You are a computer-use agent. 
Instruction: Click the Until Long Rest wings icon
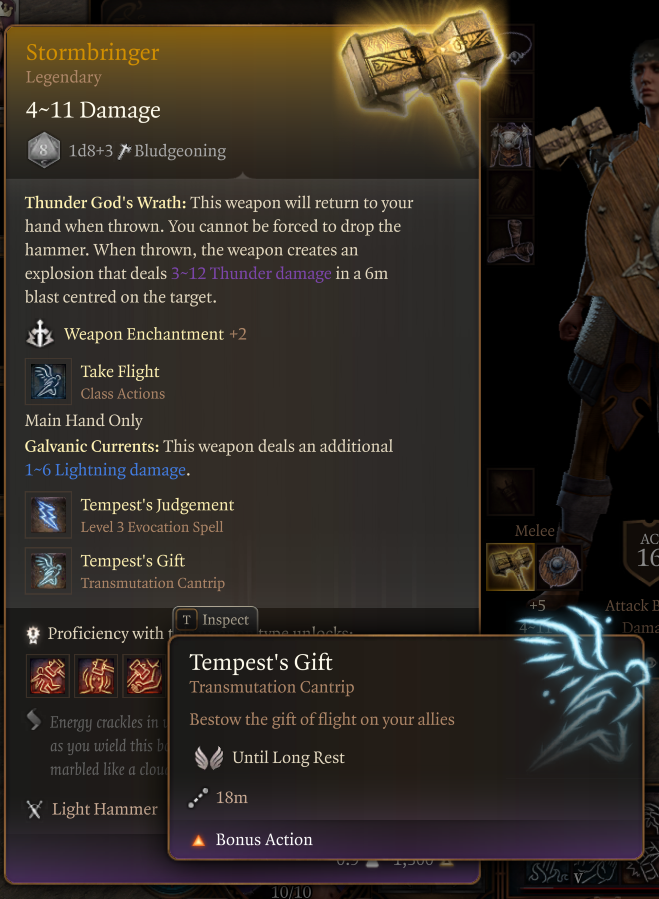208,758
